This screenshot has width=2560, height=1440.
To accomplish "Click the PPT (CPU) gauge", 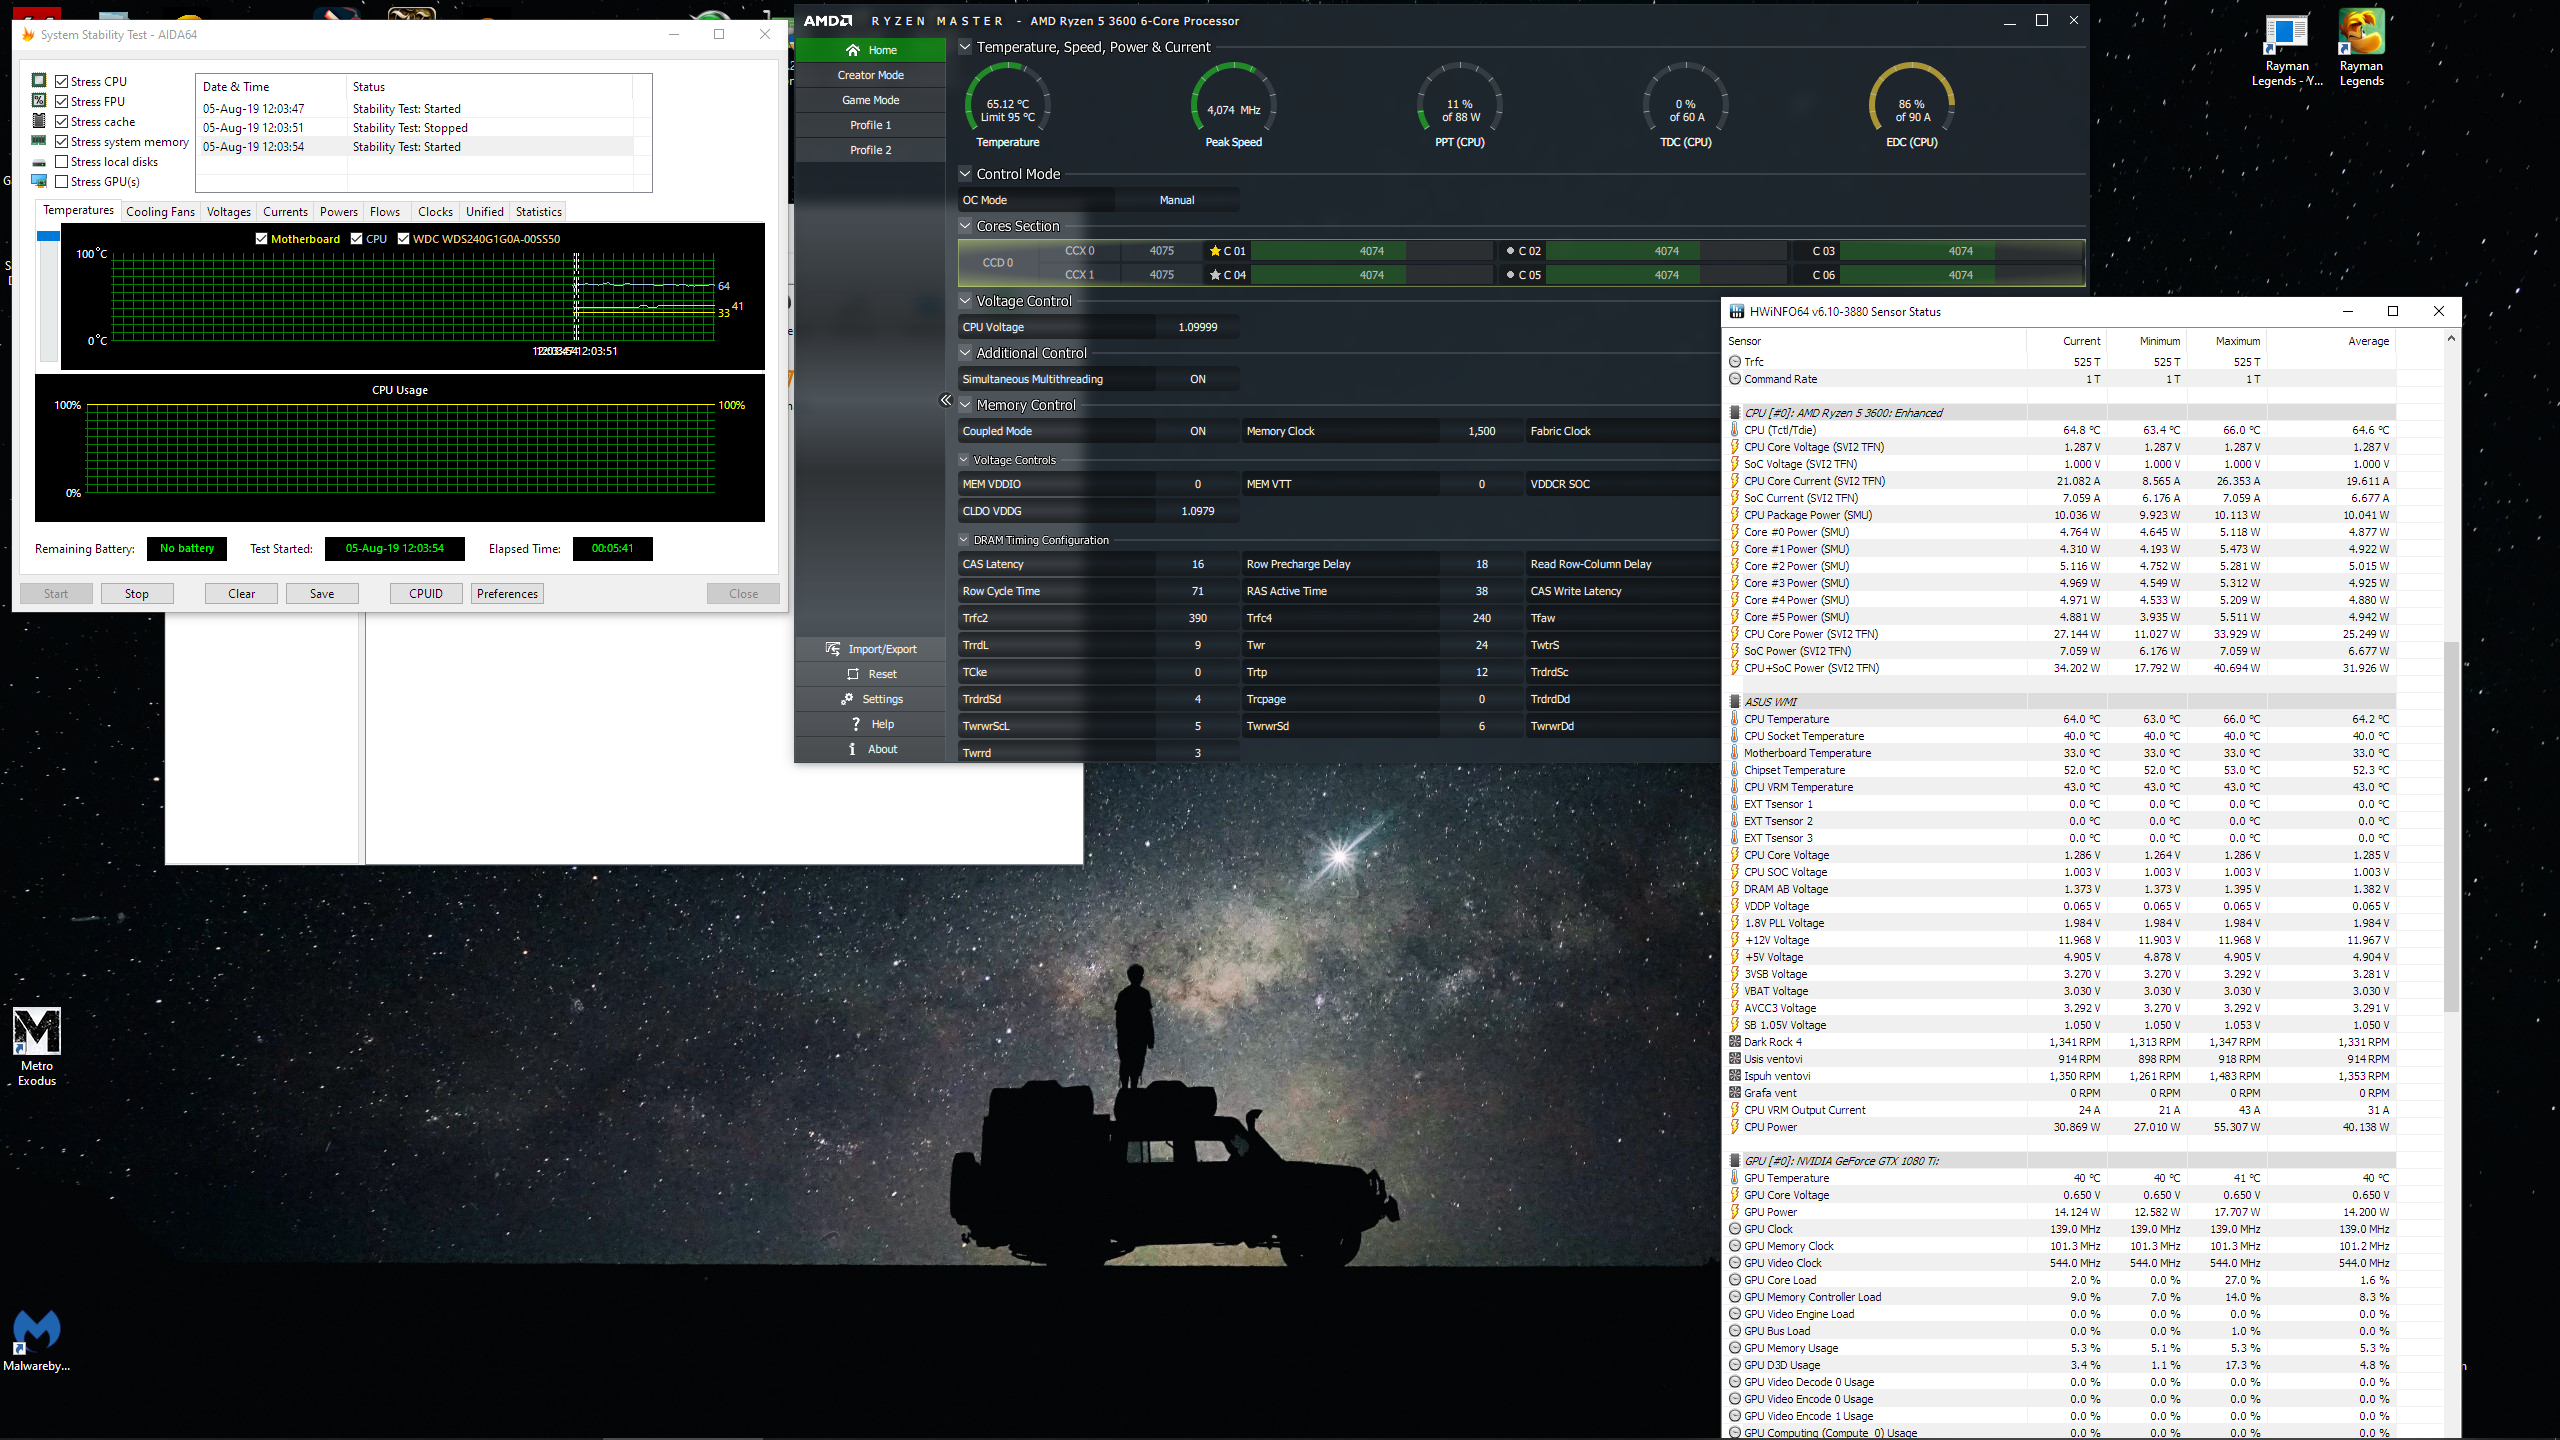I will [x=1459, y=105].
